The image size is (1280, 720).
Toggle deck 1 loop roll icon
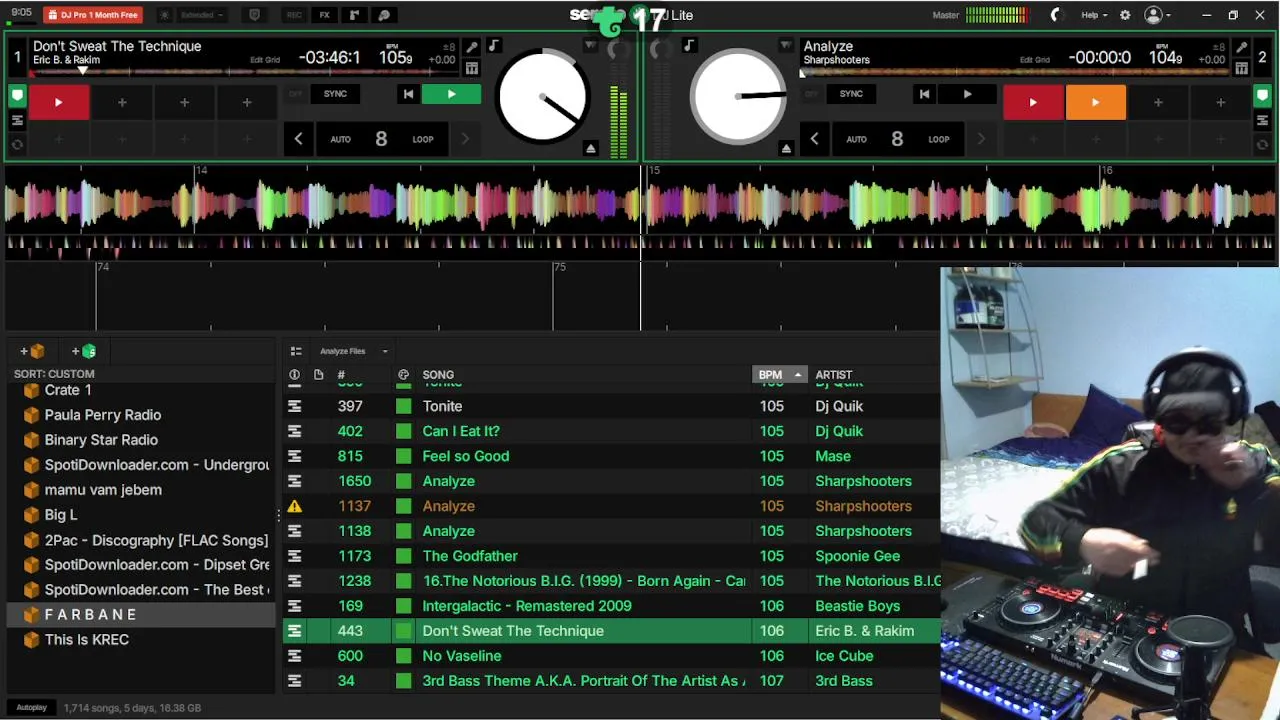(17, 144)
